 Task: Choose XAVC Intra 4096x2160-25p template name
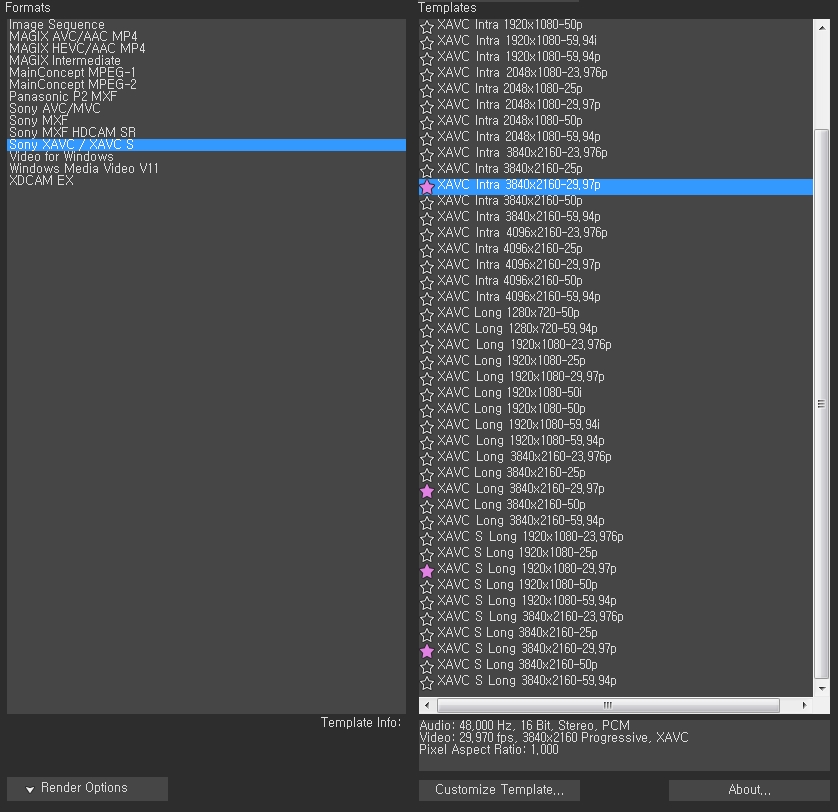click(x=510, y=249)
